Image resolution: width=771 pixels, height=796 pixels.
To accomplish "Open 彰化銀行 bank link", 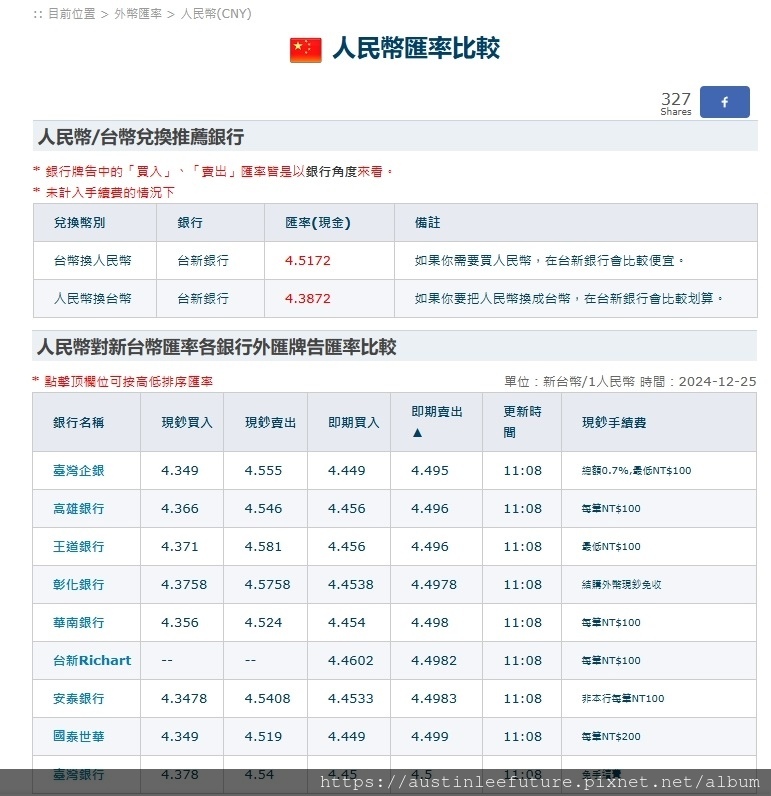I will coord(79,585).
